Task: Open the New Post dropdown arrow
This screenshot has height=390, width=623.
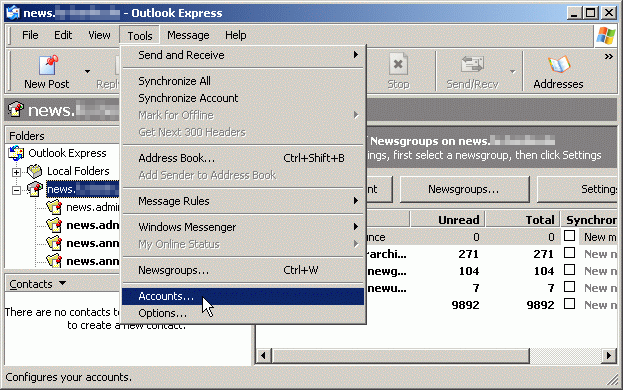Action: (x=87, y=71)
